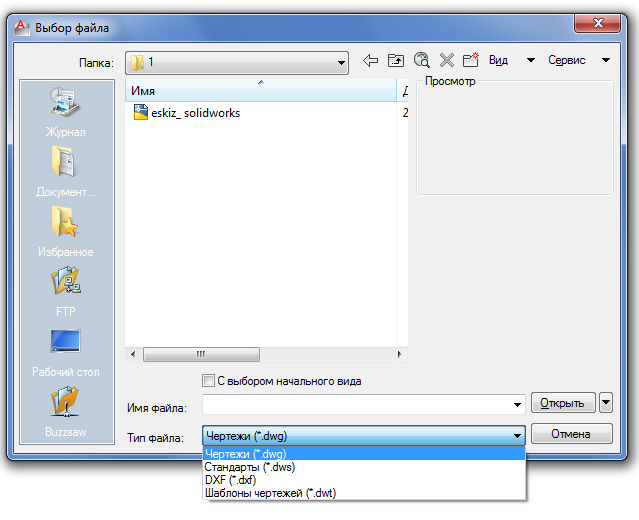Open the Сервис menu
The width and height of the screenshot is (639, 520).
tap(566, 60)
